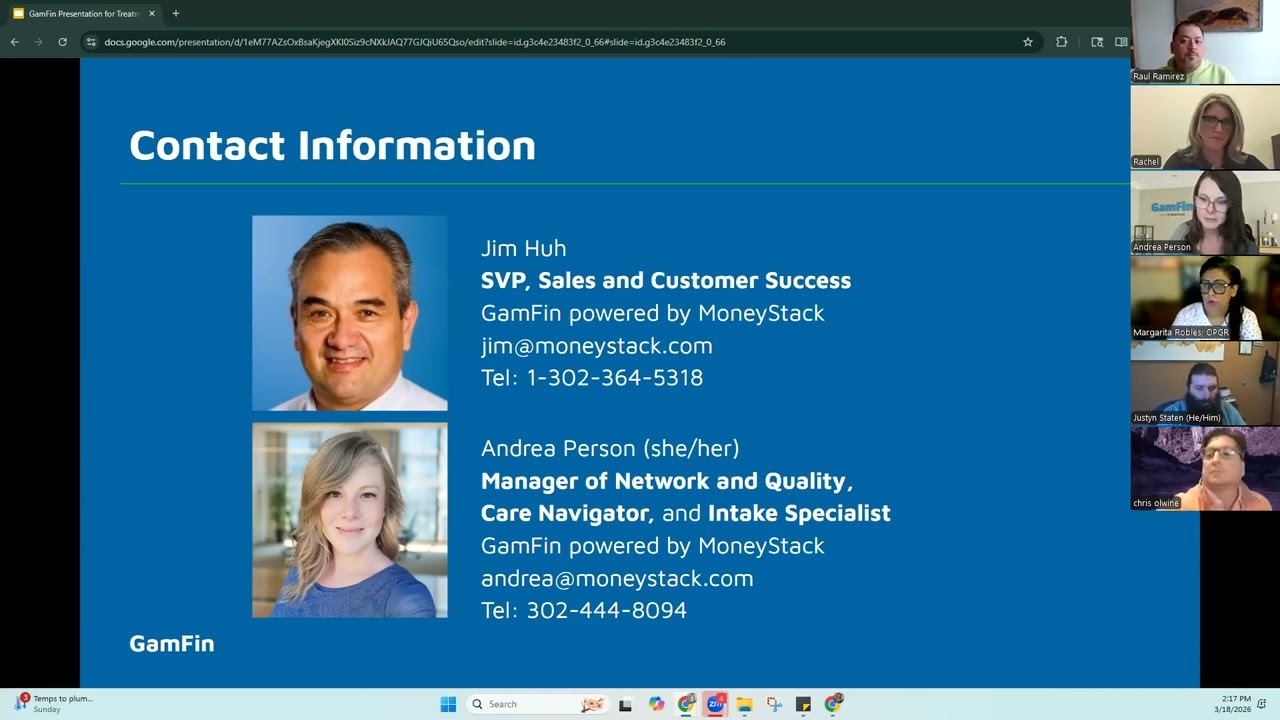Open a new browser tab
This screenshot has height=720, width=1280.
point(176,14)
